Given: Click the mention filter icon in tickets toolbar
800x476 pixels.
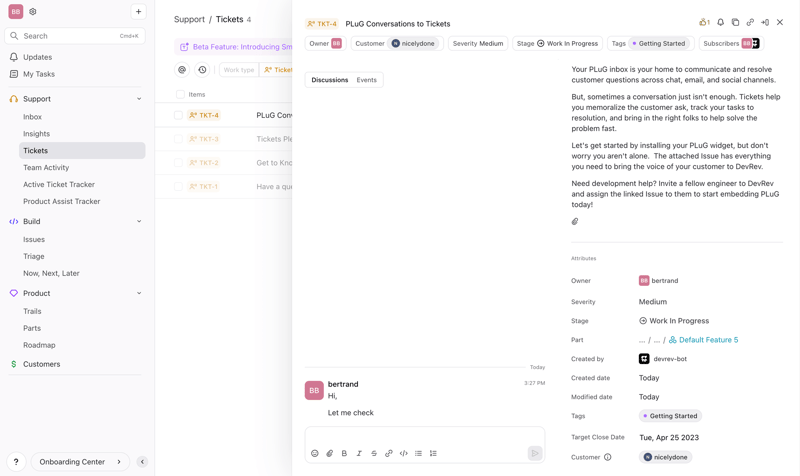Looking at the screenshot, I should tap(182, 69).
